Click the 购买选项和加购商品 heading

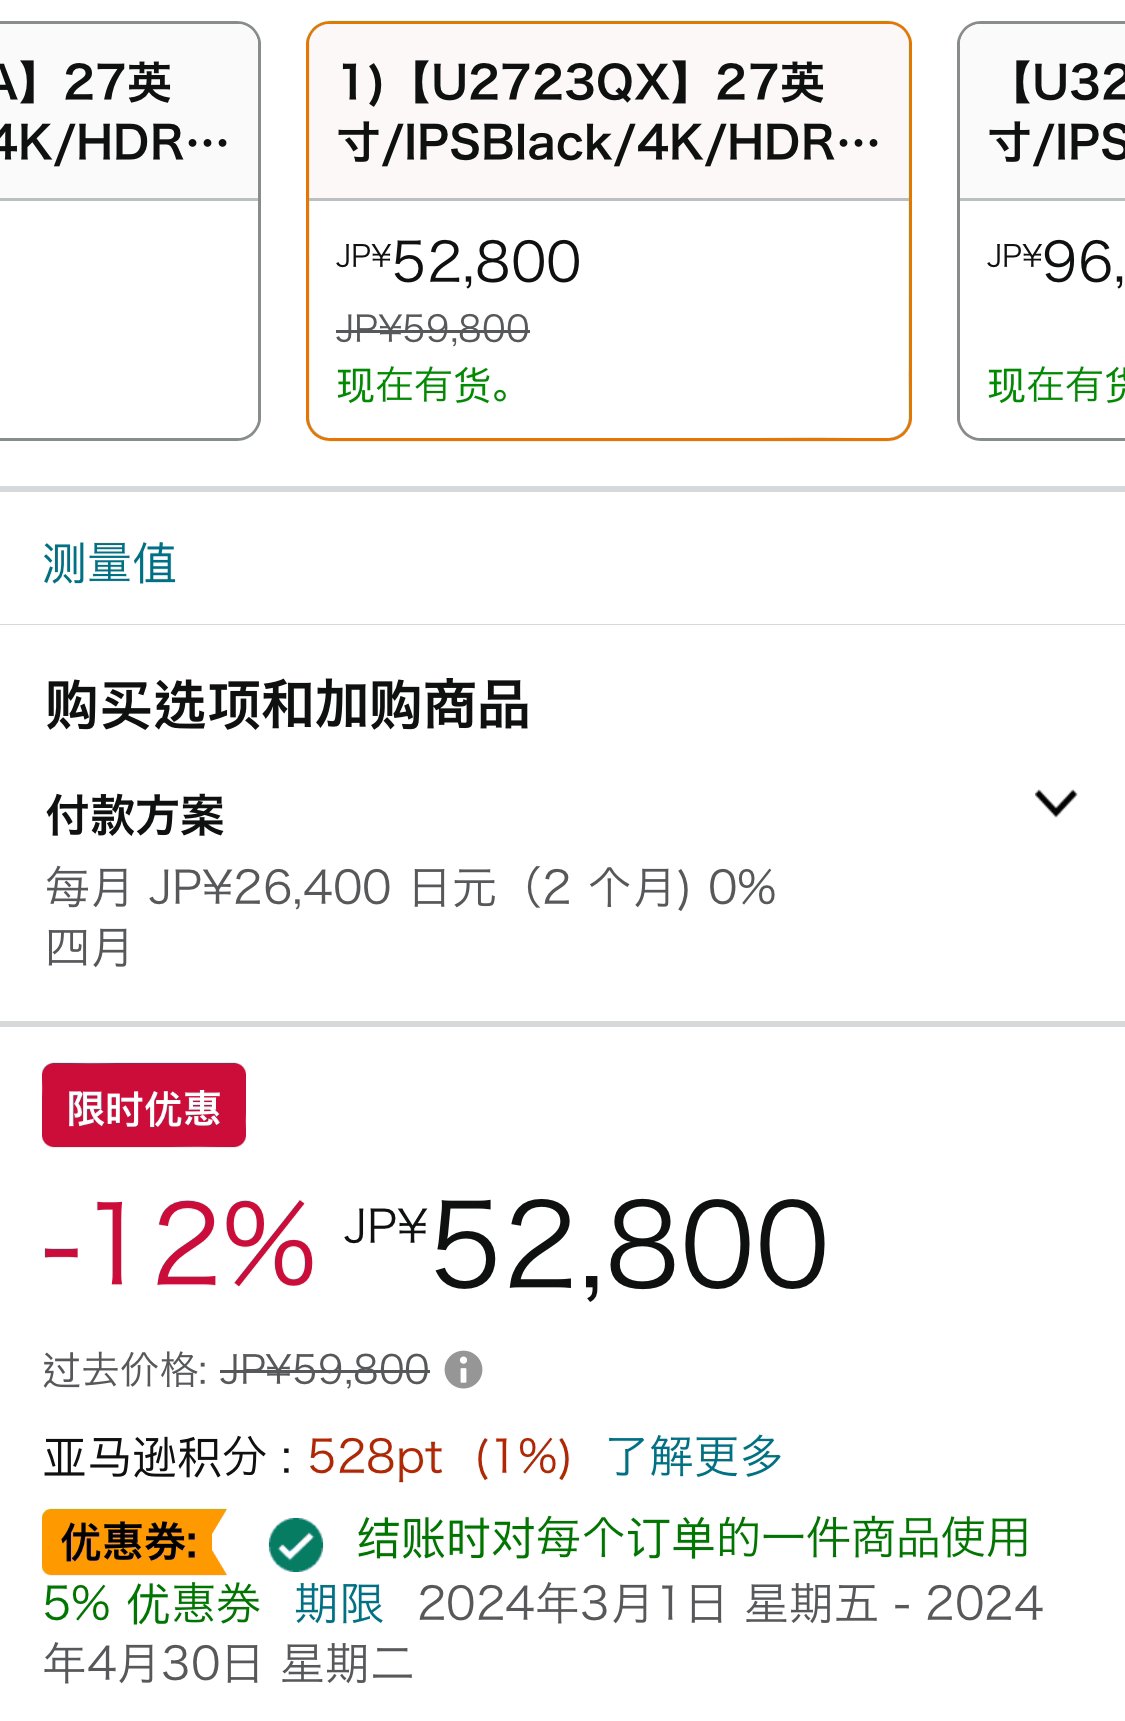(x=287, y=705)
